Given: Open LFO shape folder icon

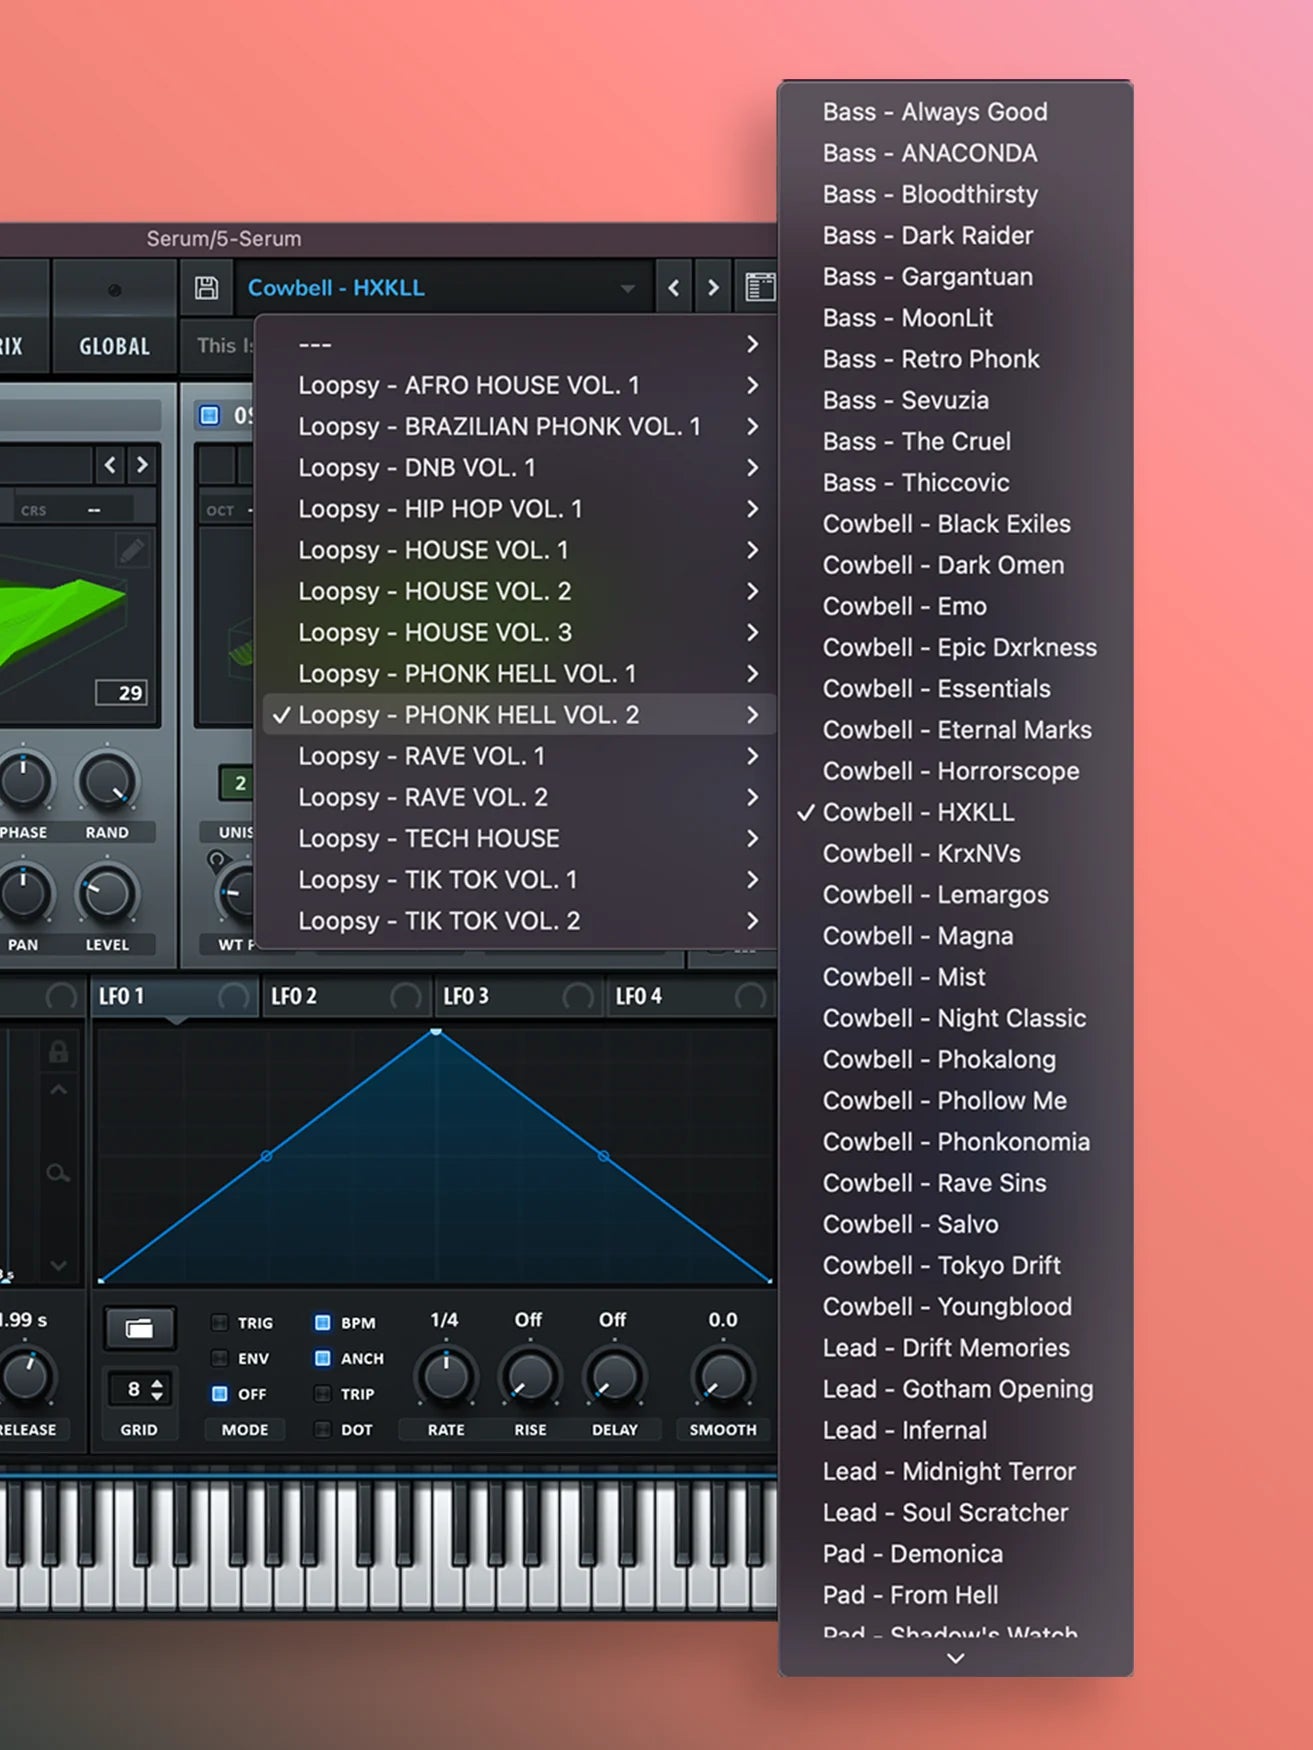Looking at the screenshot, I should (x=139, y=1328).
